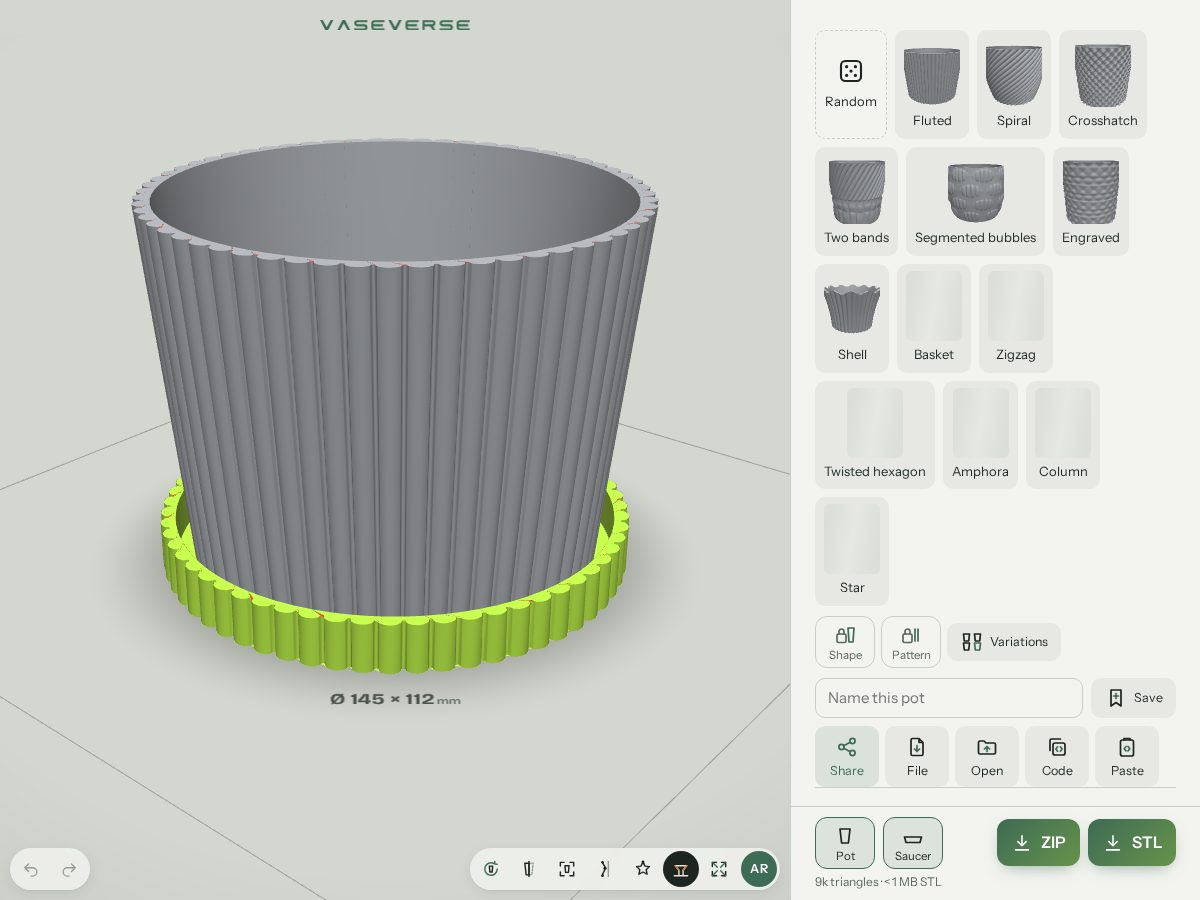Choose the Fluted preset thumbnail

click(x=932, y=84)
